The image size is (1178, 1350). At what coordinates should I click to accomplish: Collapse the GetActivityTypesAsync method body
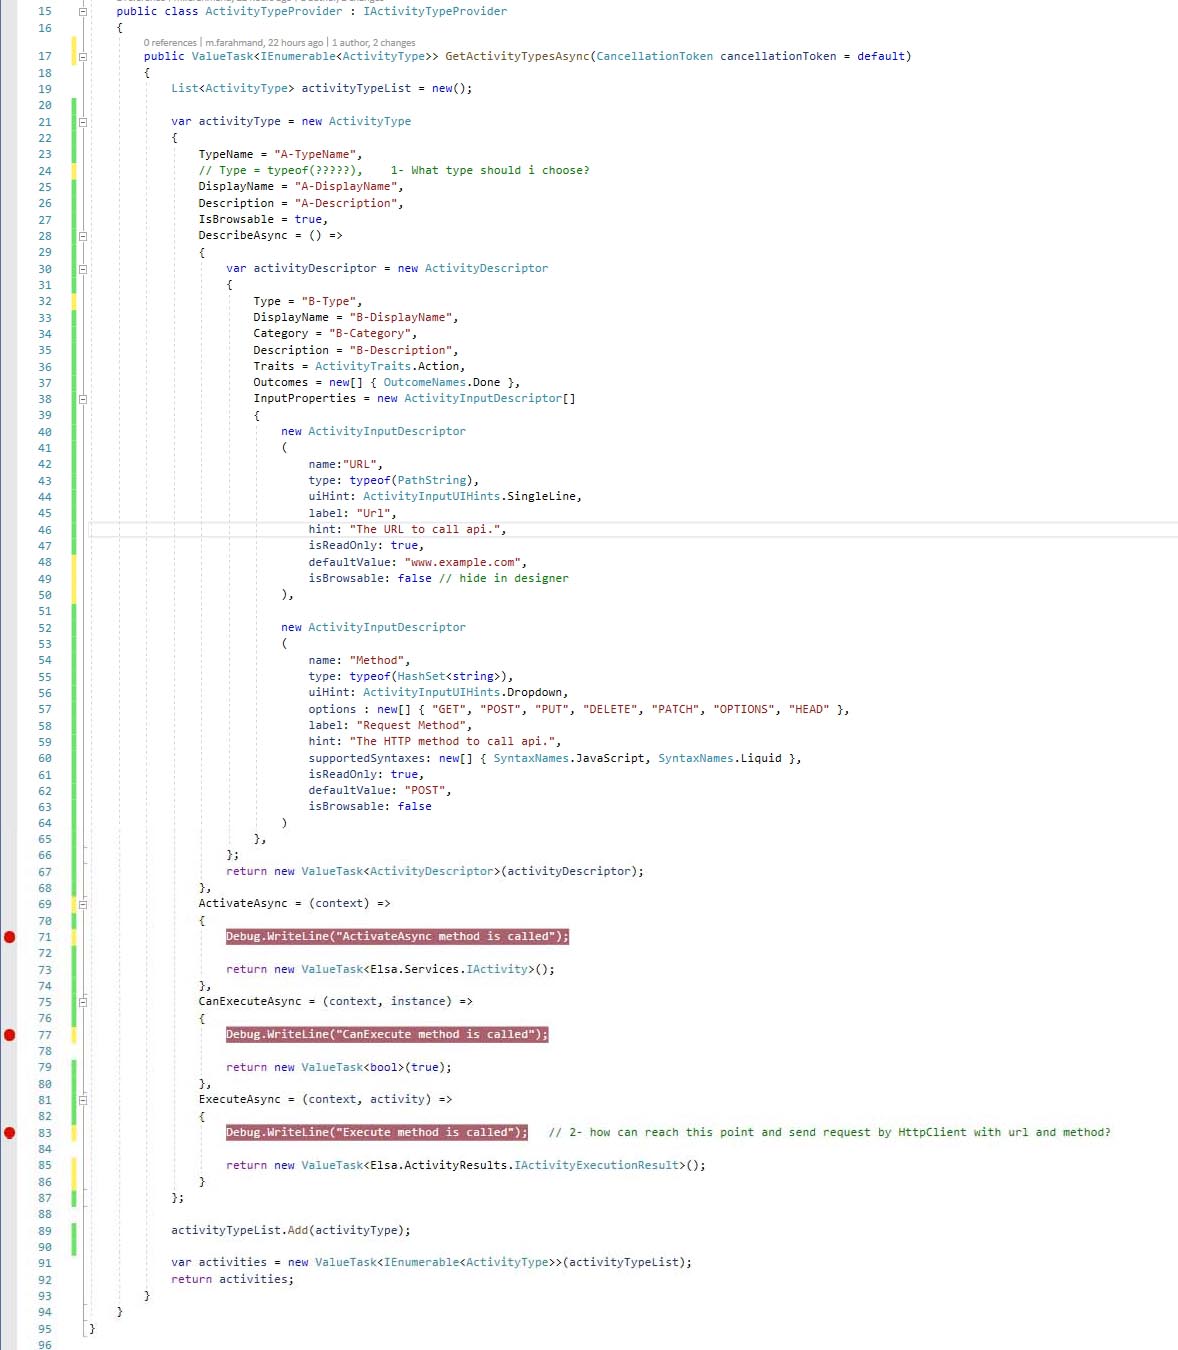[x=85, y=56]
